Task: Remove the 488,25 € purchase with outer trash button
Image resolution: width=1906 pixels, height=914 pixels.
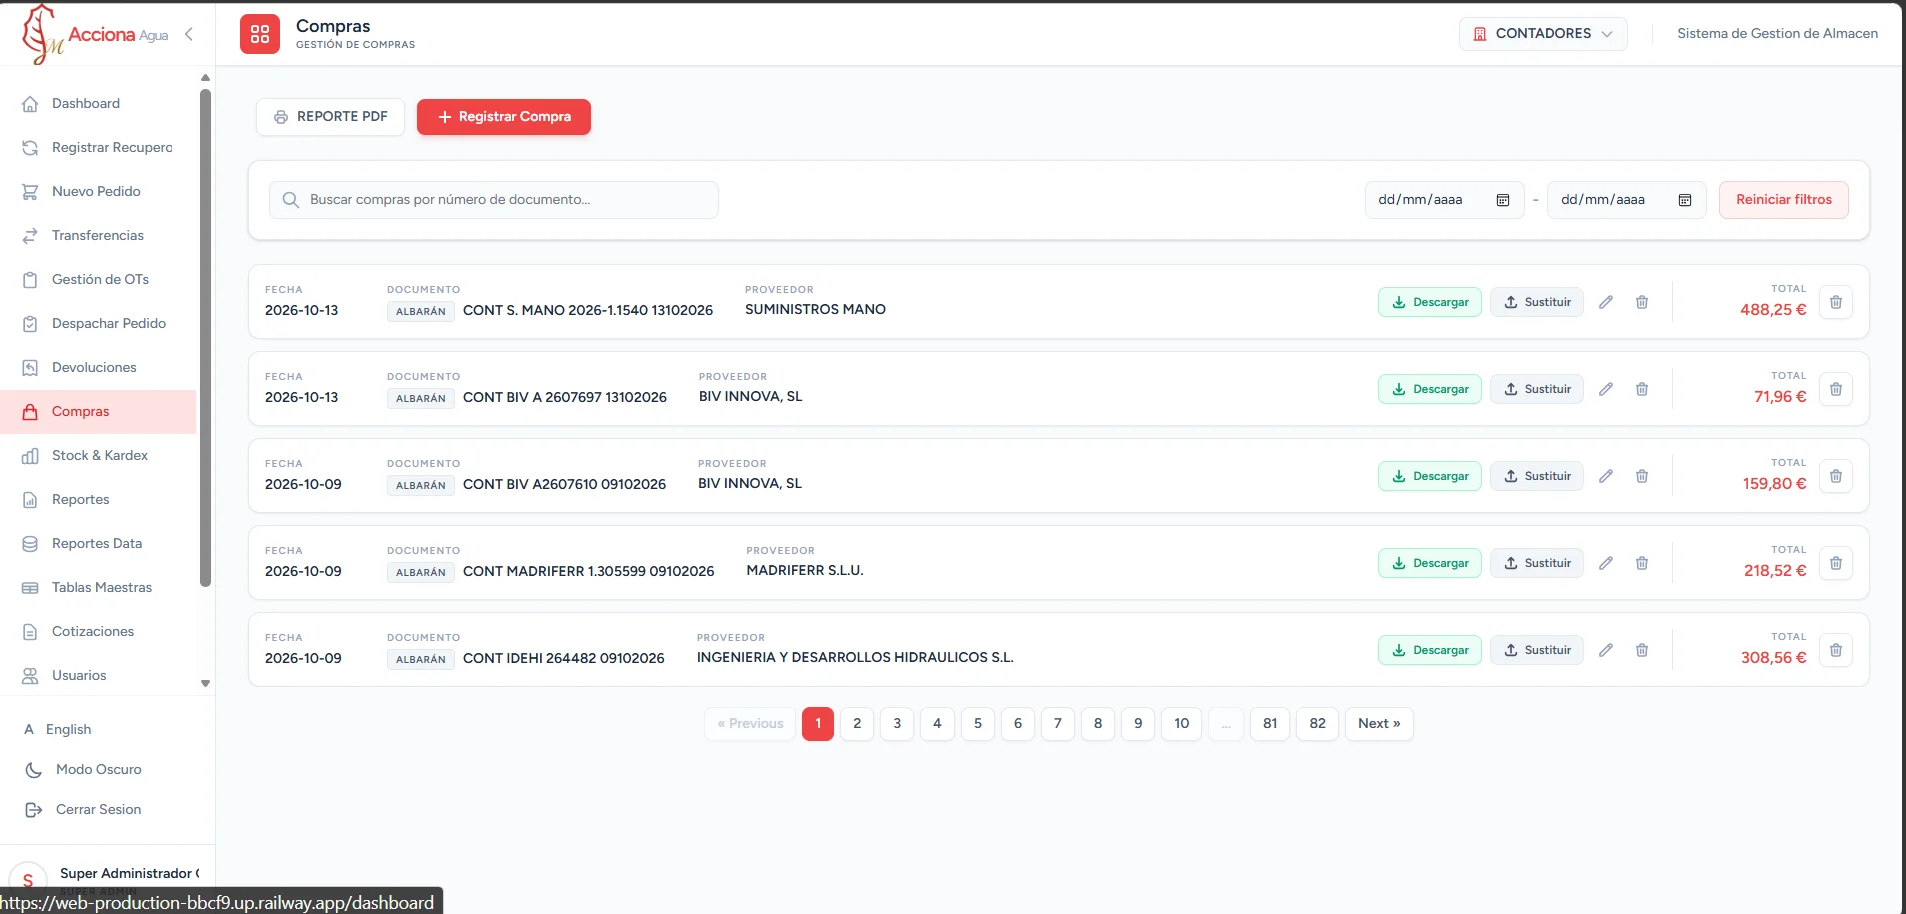Action: pyautogui.click(x=1836, y=302)
